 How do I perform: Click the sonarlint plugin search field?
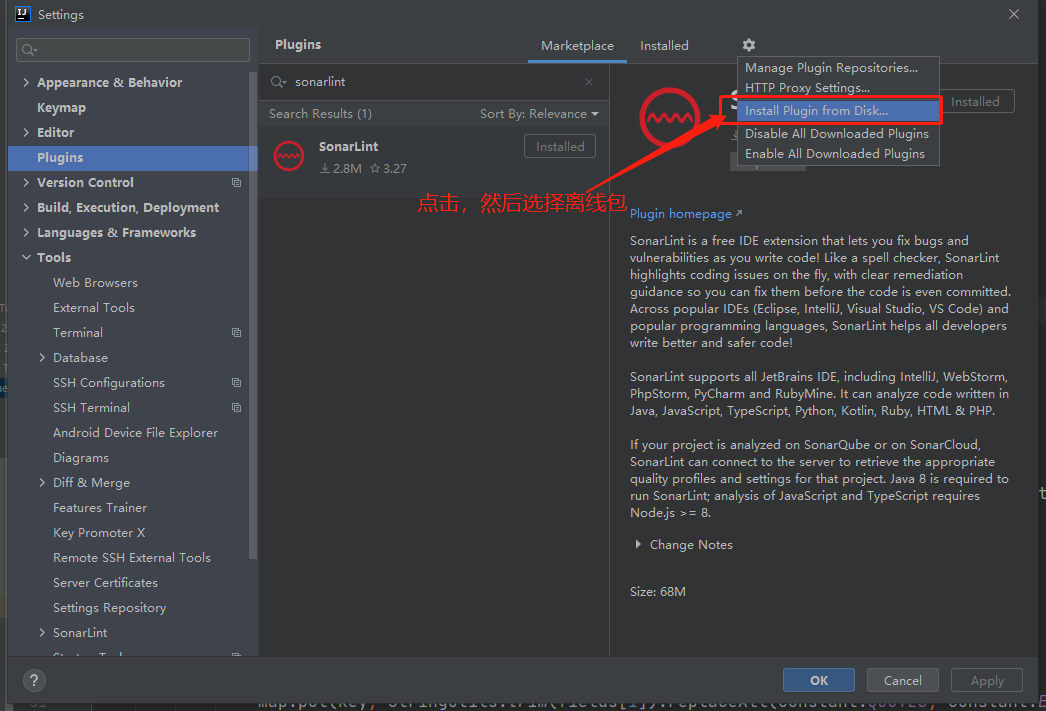434,82
